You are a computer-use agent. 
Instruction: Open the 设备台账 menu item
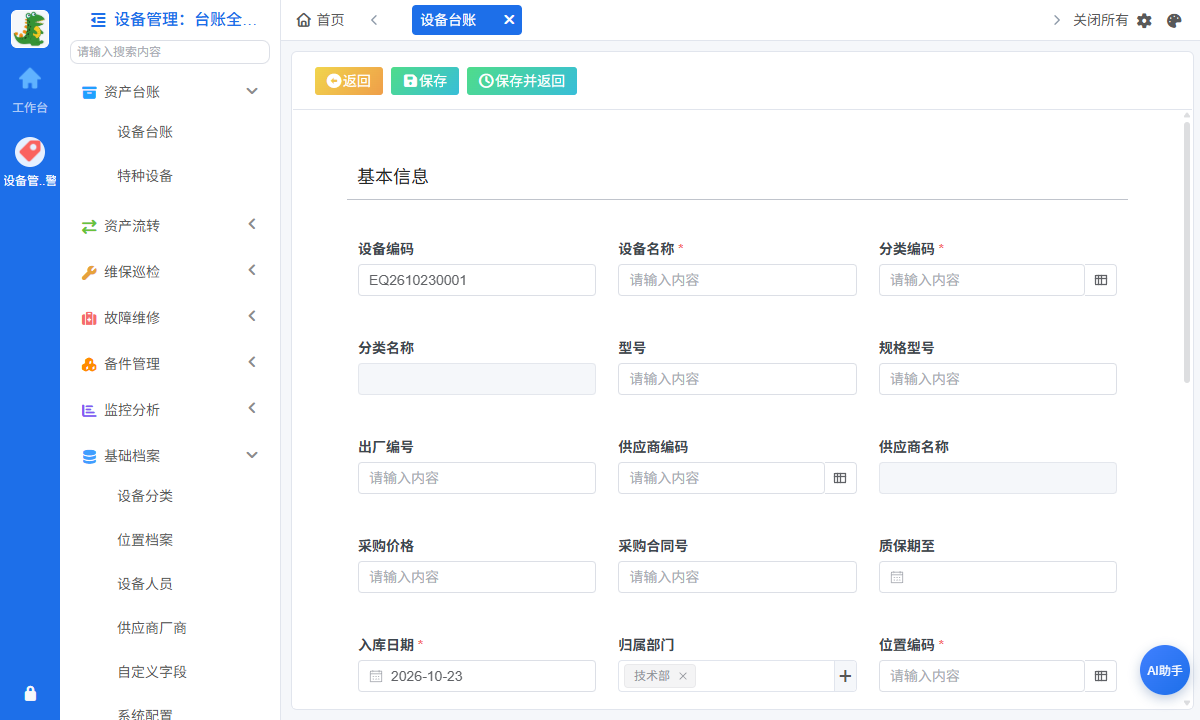pos(145,132)
